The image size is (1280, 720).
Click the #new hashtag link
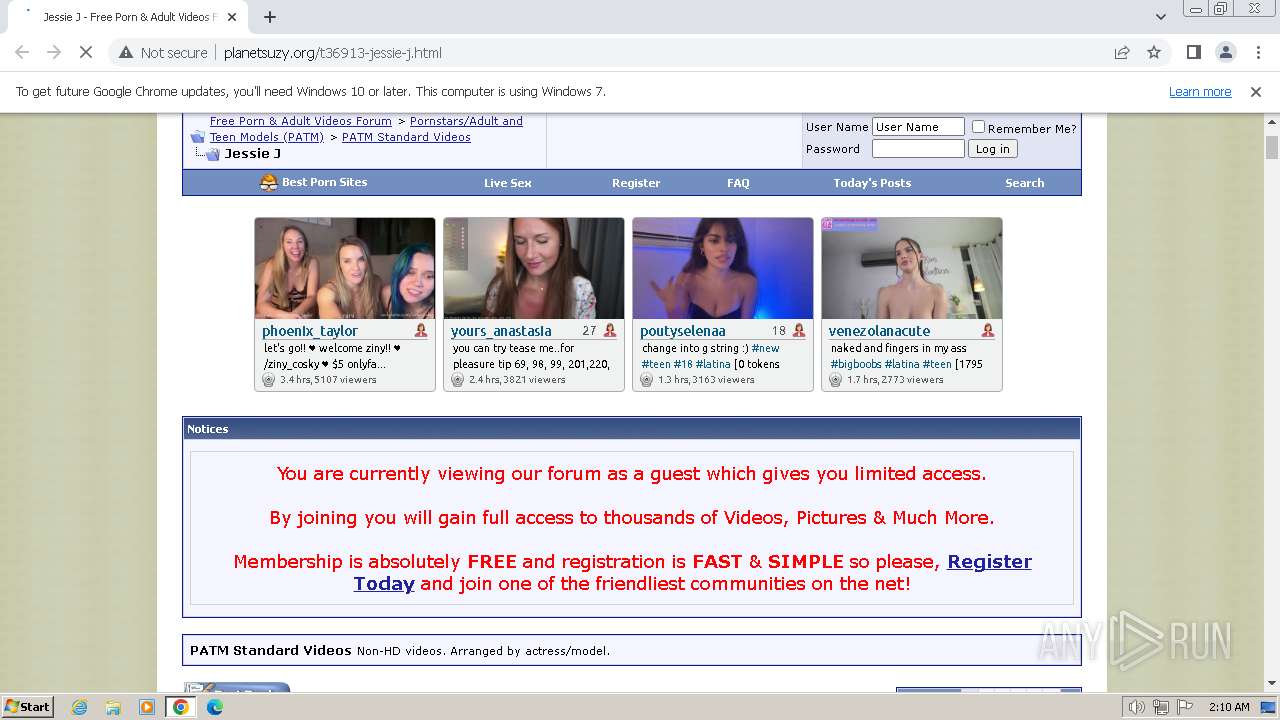(766, 348)
